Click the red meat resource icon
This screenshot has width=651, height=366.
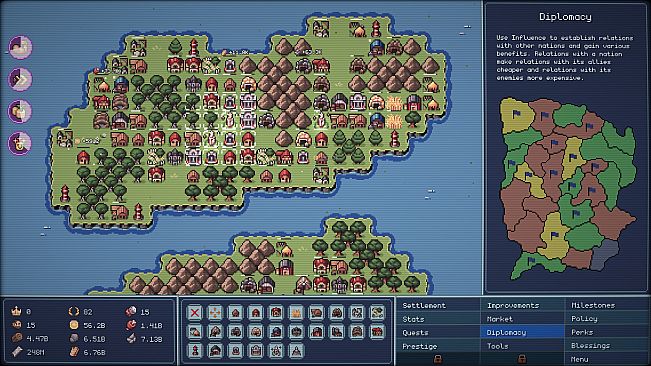pyautogui.click(x=131, y=325)
